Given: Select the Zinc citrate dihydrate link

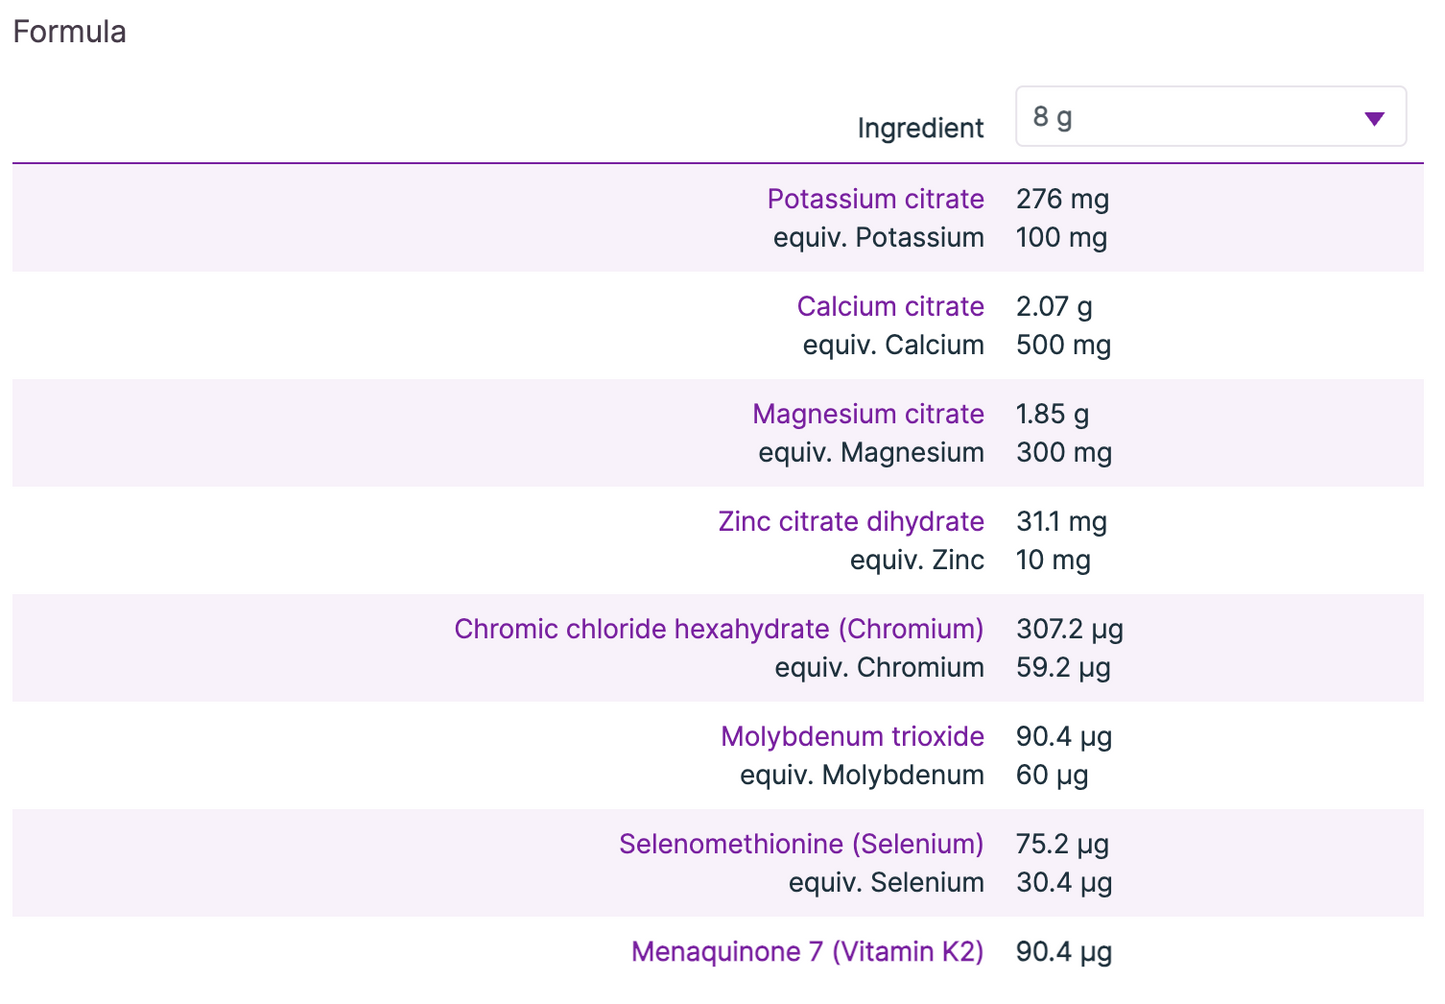Looking at the screenshot, I should click(851, 521).
